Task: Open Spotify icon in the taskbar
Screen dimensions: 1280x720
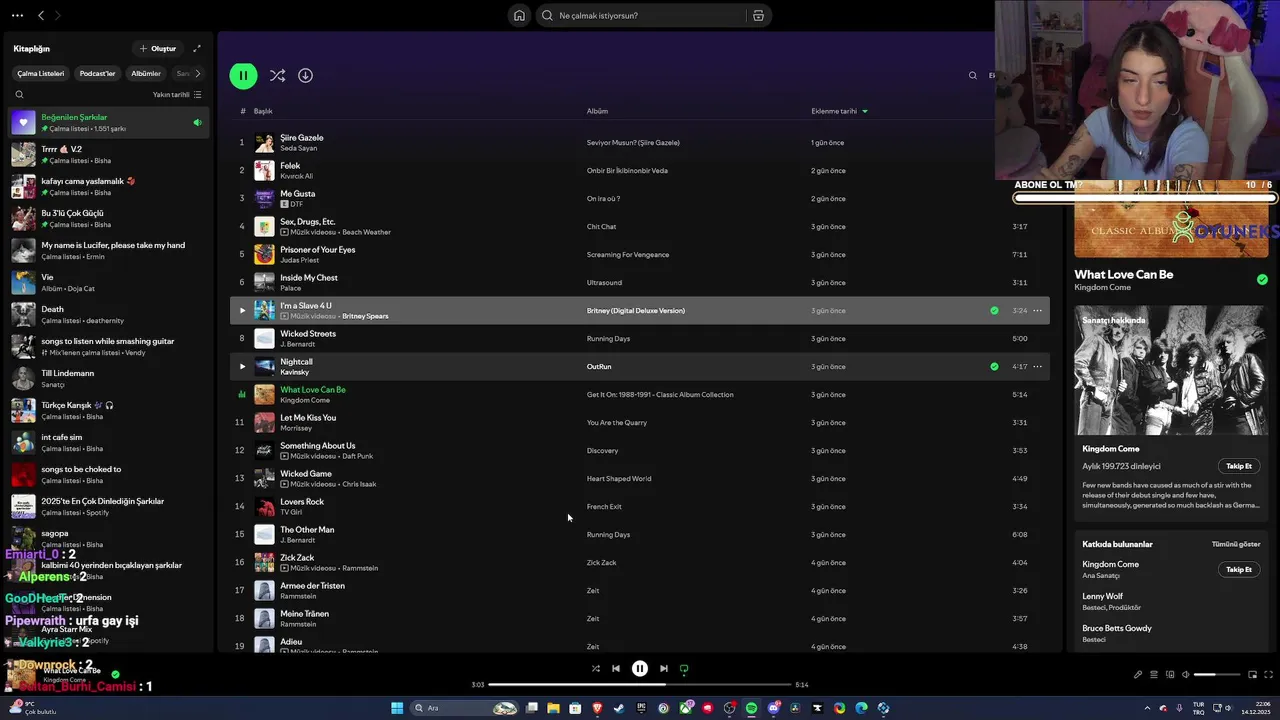Action: [751, 708]
